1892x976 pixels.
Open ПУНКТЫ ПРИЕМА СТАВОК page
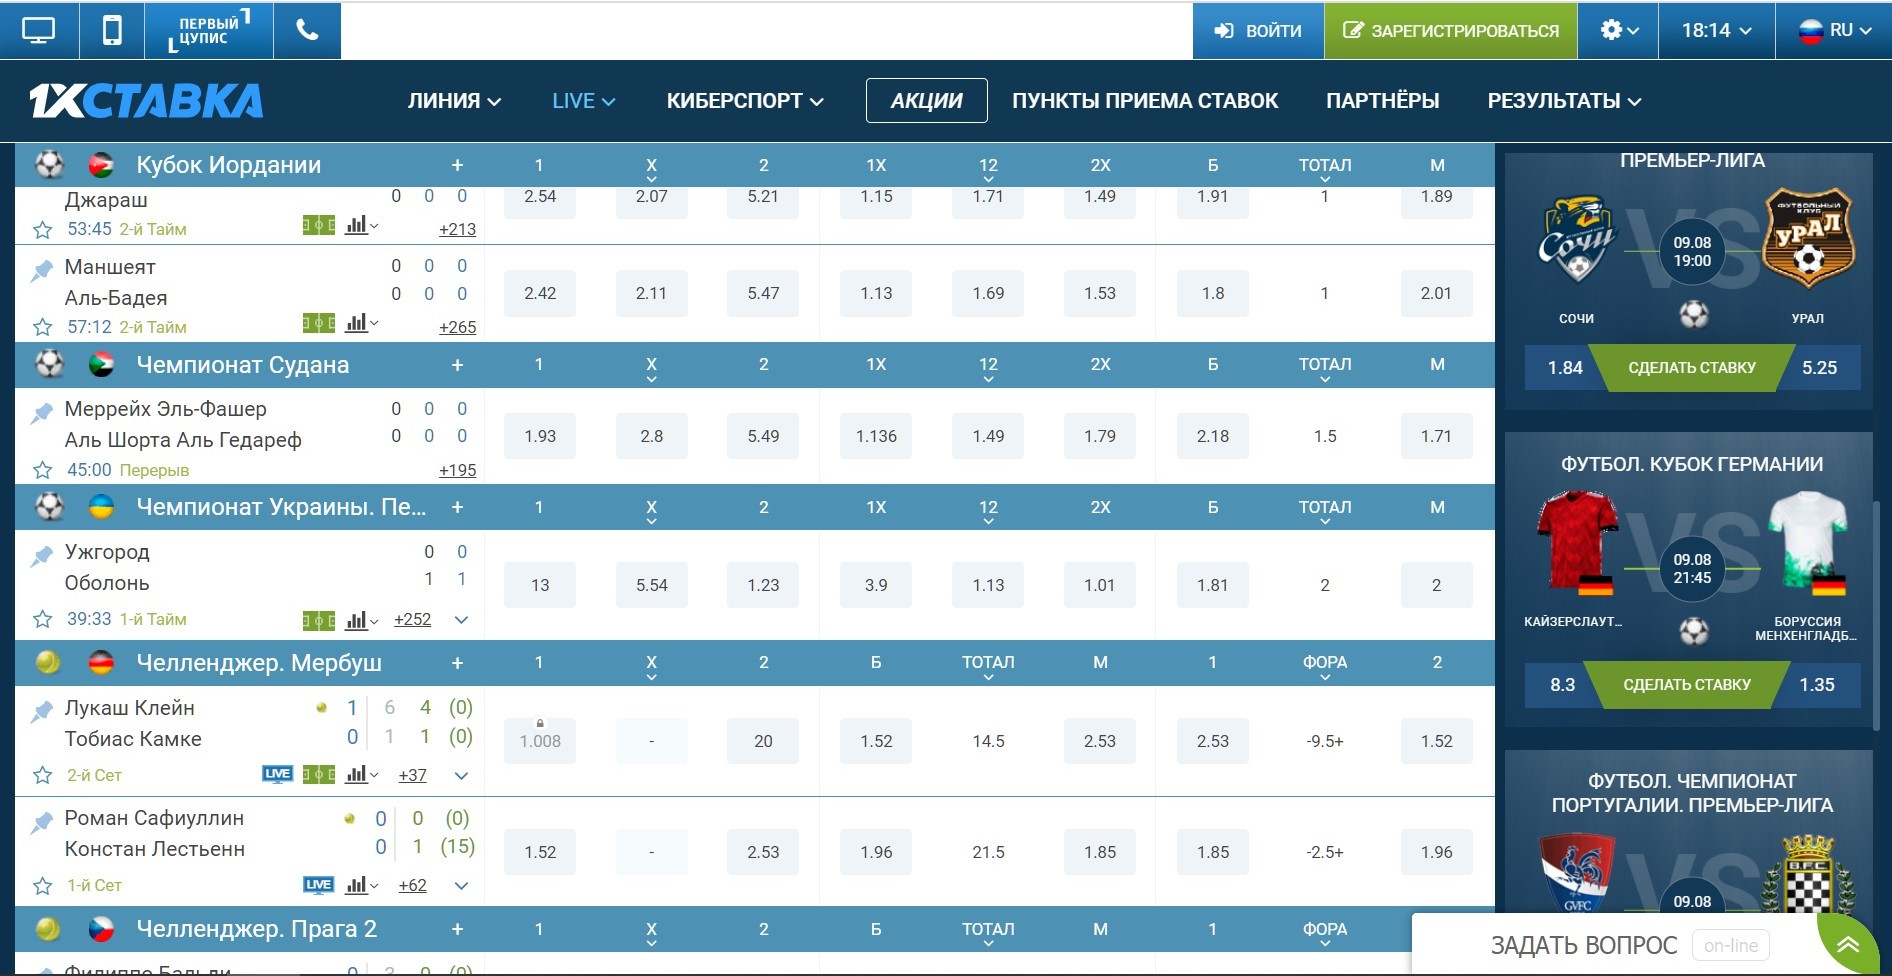tap(1145, 101)
